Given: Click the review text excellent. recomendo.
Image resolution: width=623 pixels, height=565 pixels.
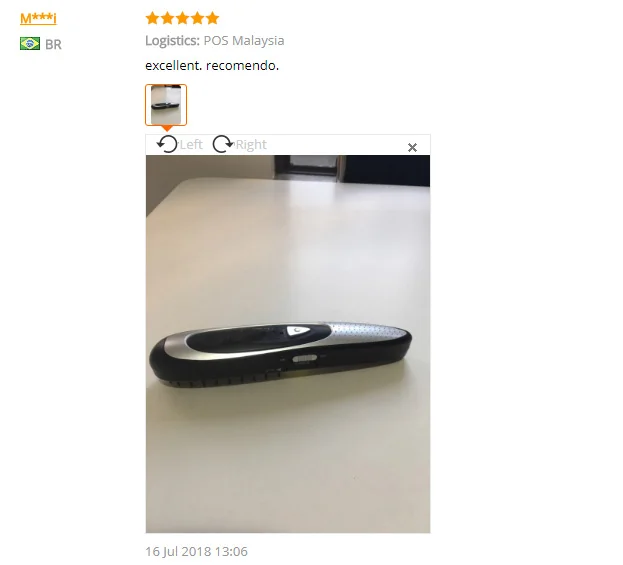Looking at the screenshot, I should pos(212,65).
